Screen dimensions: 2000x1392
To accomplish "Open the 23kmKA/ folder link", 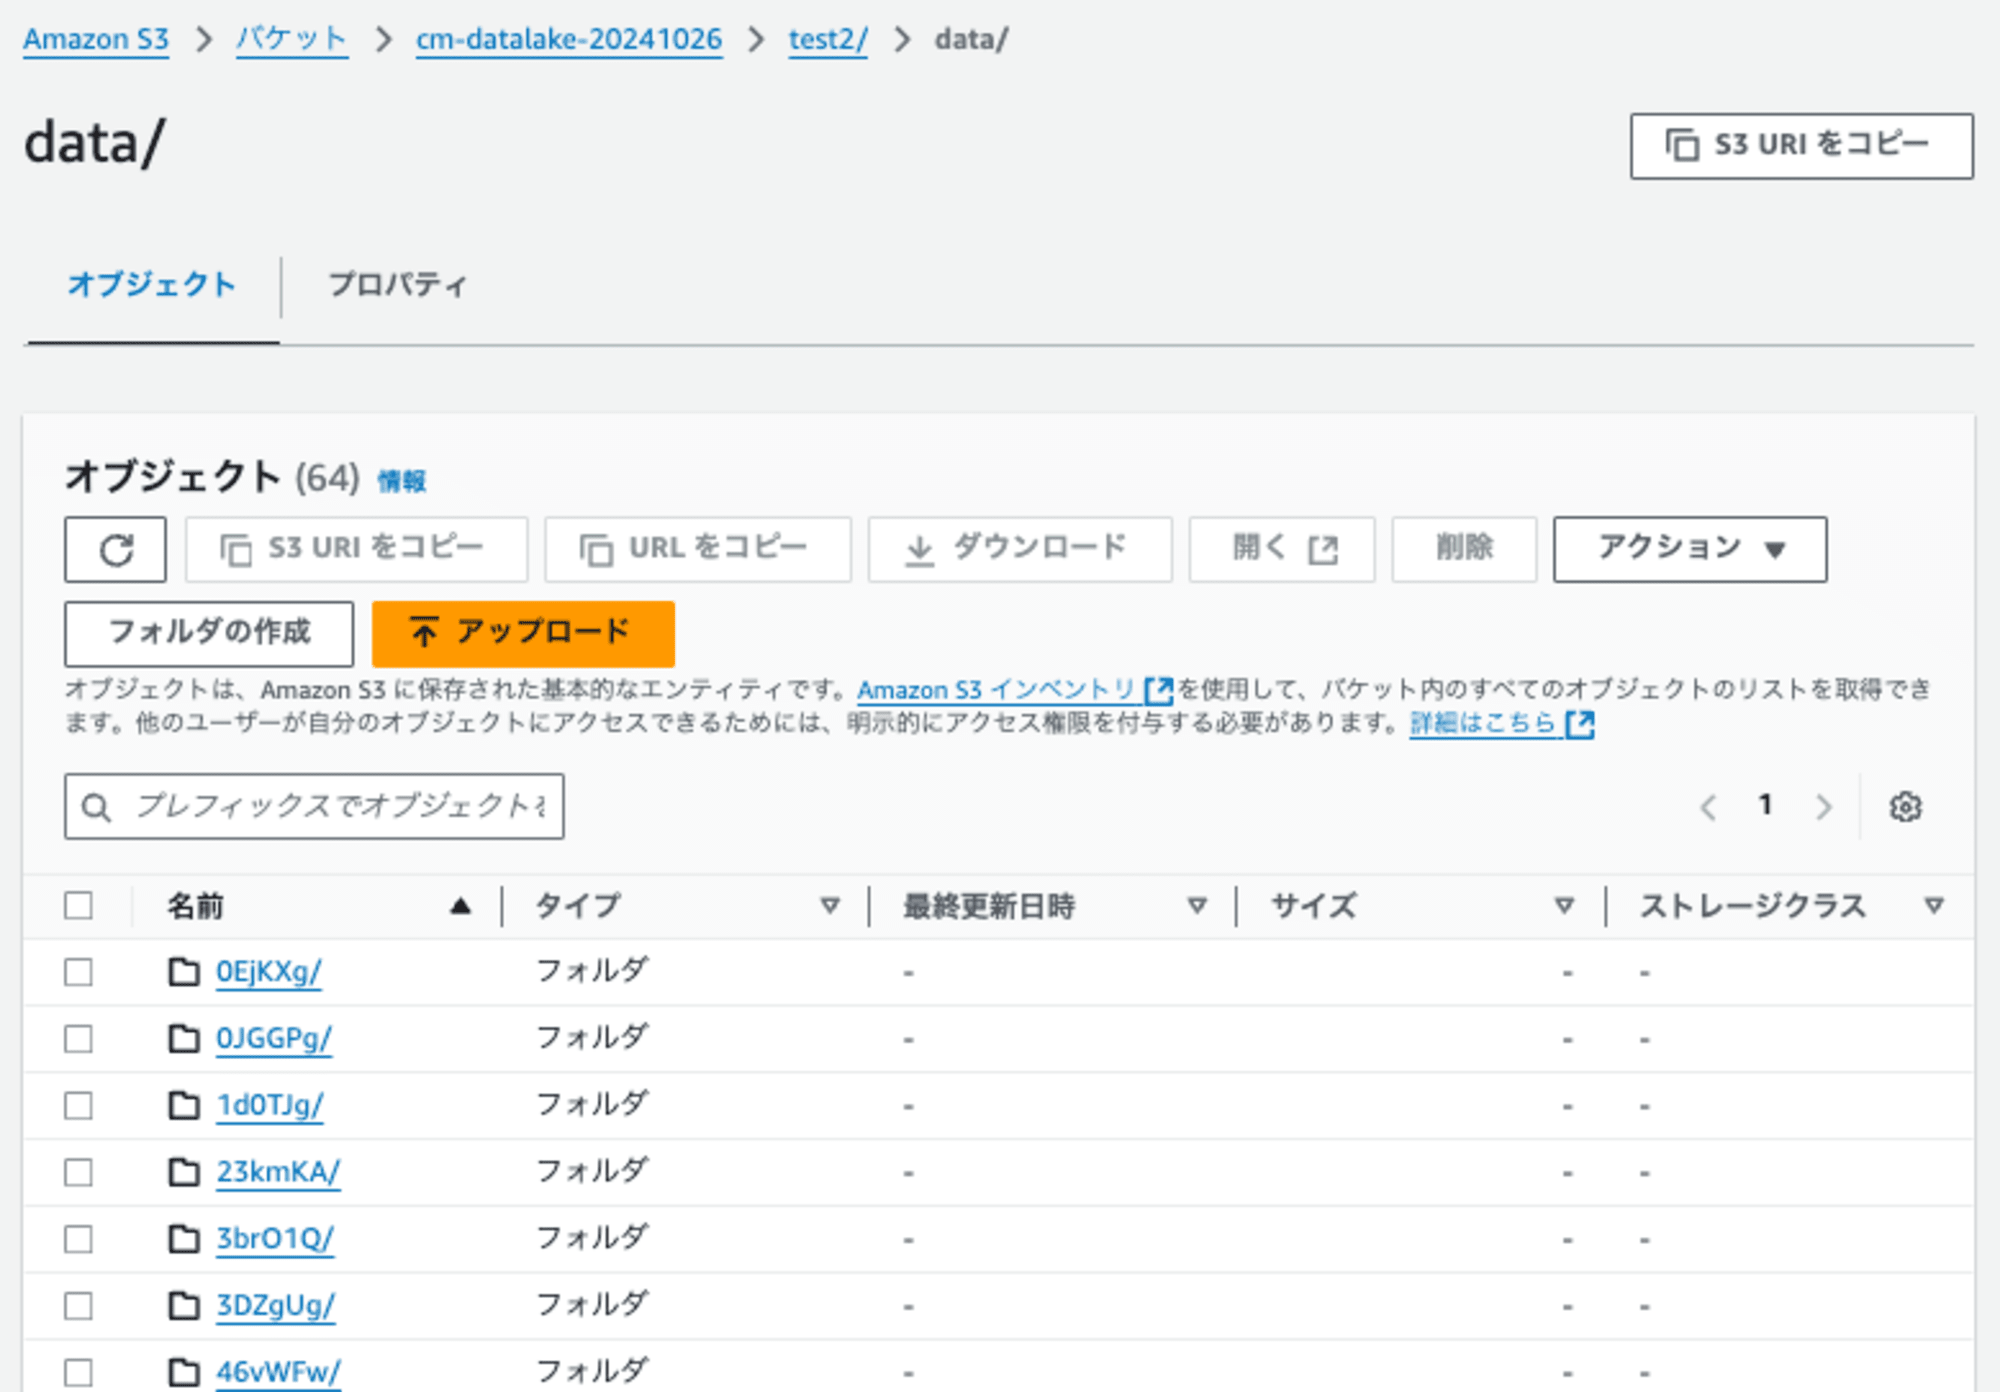I will click(x=279, y=1172).
